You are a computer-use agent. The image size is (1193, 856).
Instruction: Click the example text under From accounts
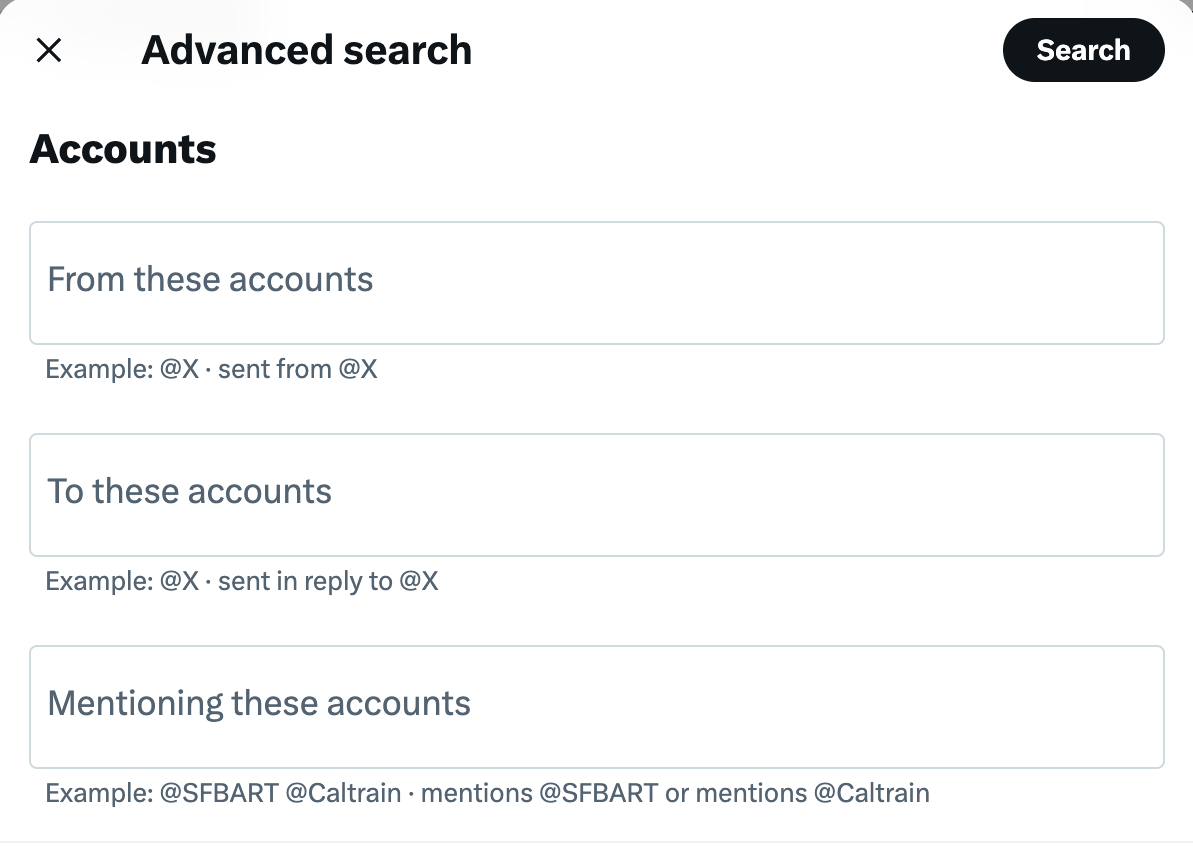211,369
